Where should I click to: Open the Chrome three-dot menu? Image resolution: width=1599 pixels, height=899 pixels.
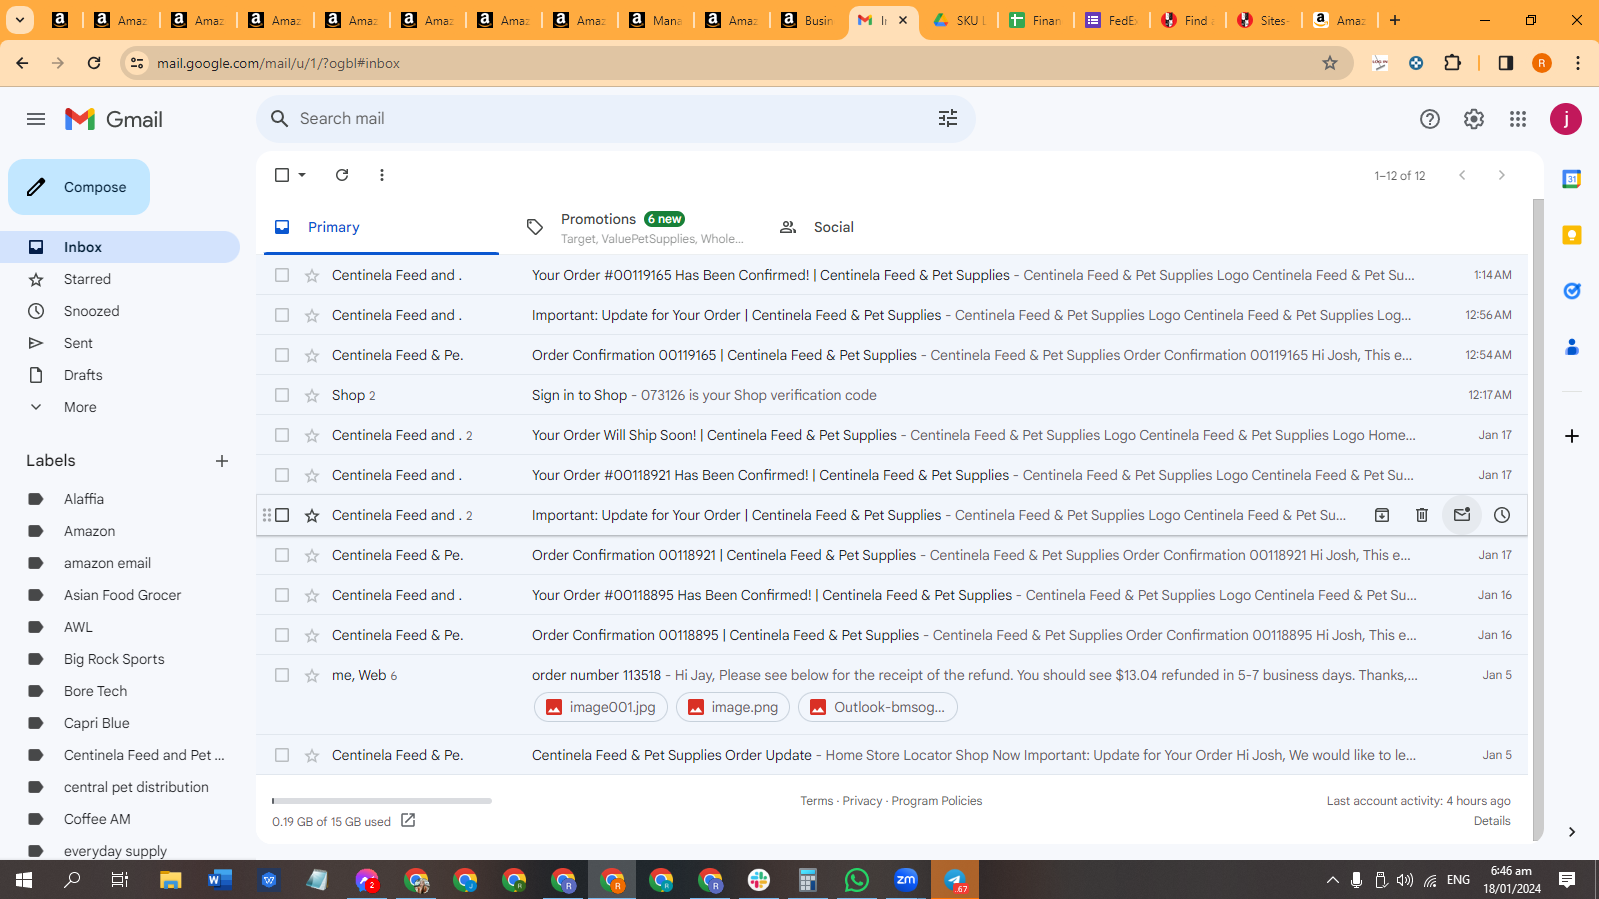pyautogui.click(x=1578, y=63)
